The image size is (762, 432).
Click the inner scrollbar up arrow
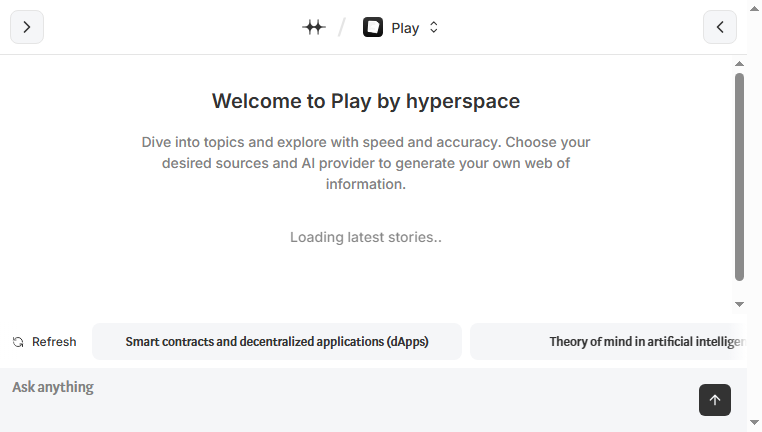740,64
